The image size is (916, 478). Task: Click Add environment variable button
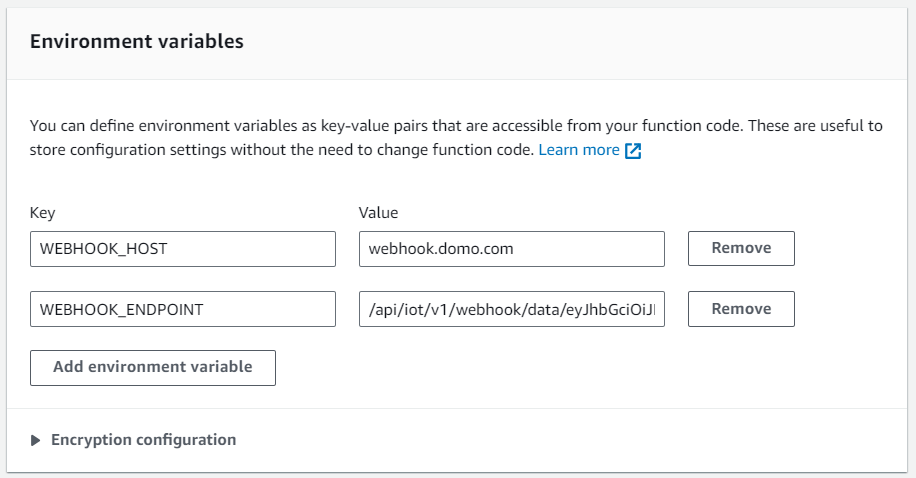coord(153,368)
